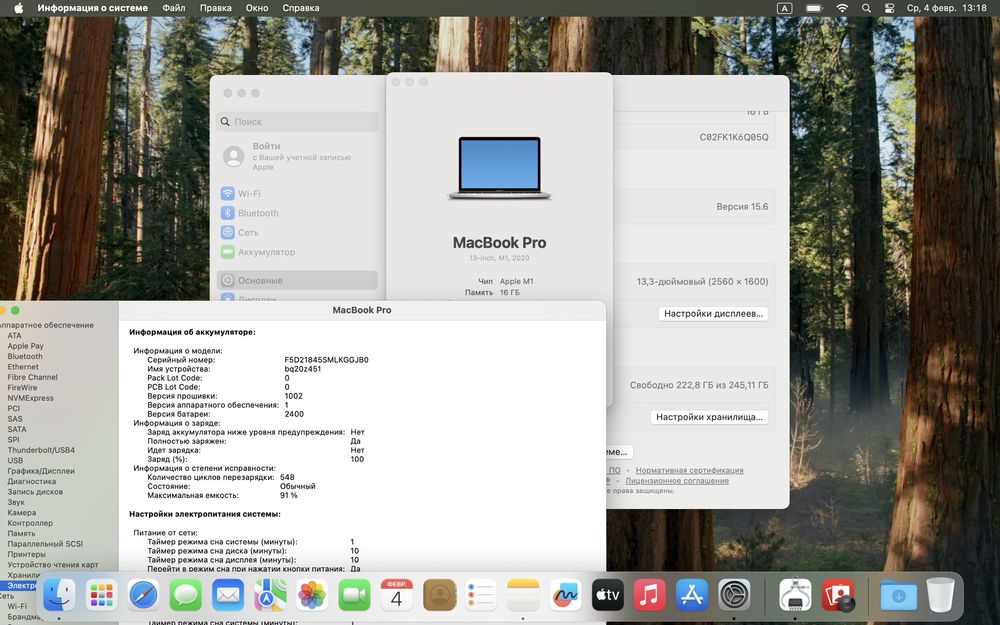Select Fibre Channel in hardware list

pos(33,377)
